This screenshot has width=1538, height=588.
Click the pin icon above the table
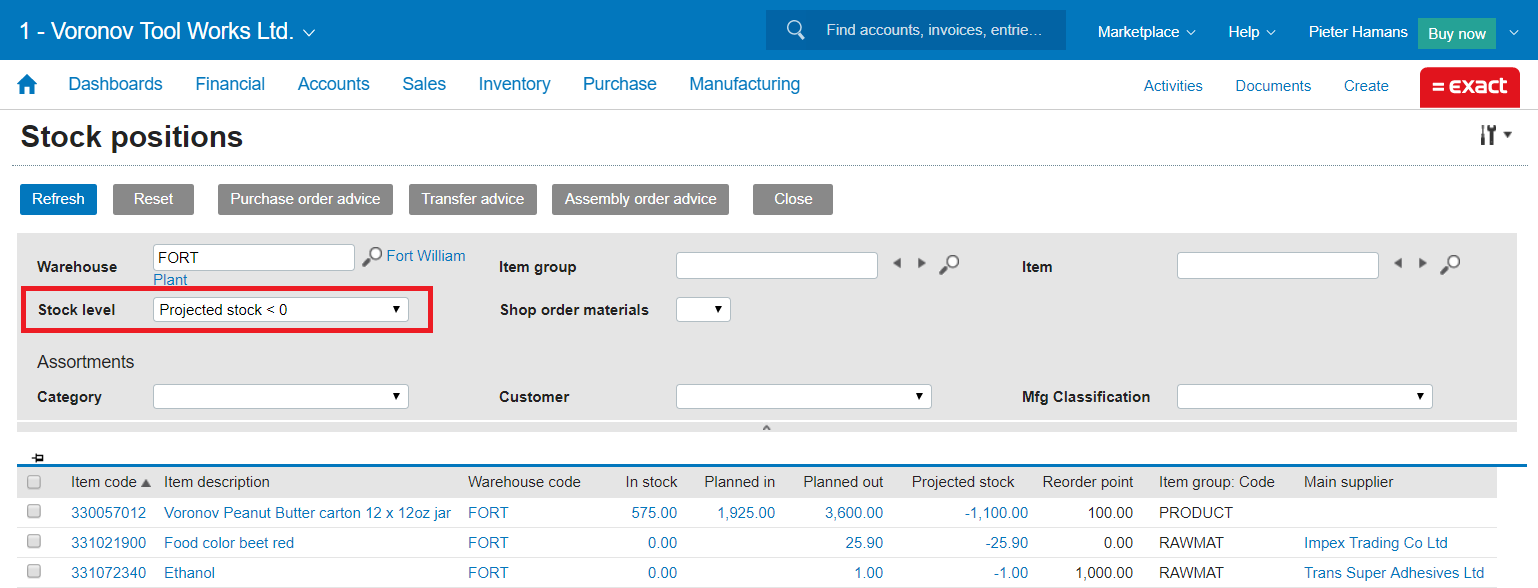point(38,457)
